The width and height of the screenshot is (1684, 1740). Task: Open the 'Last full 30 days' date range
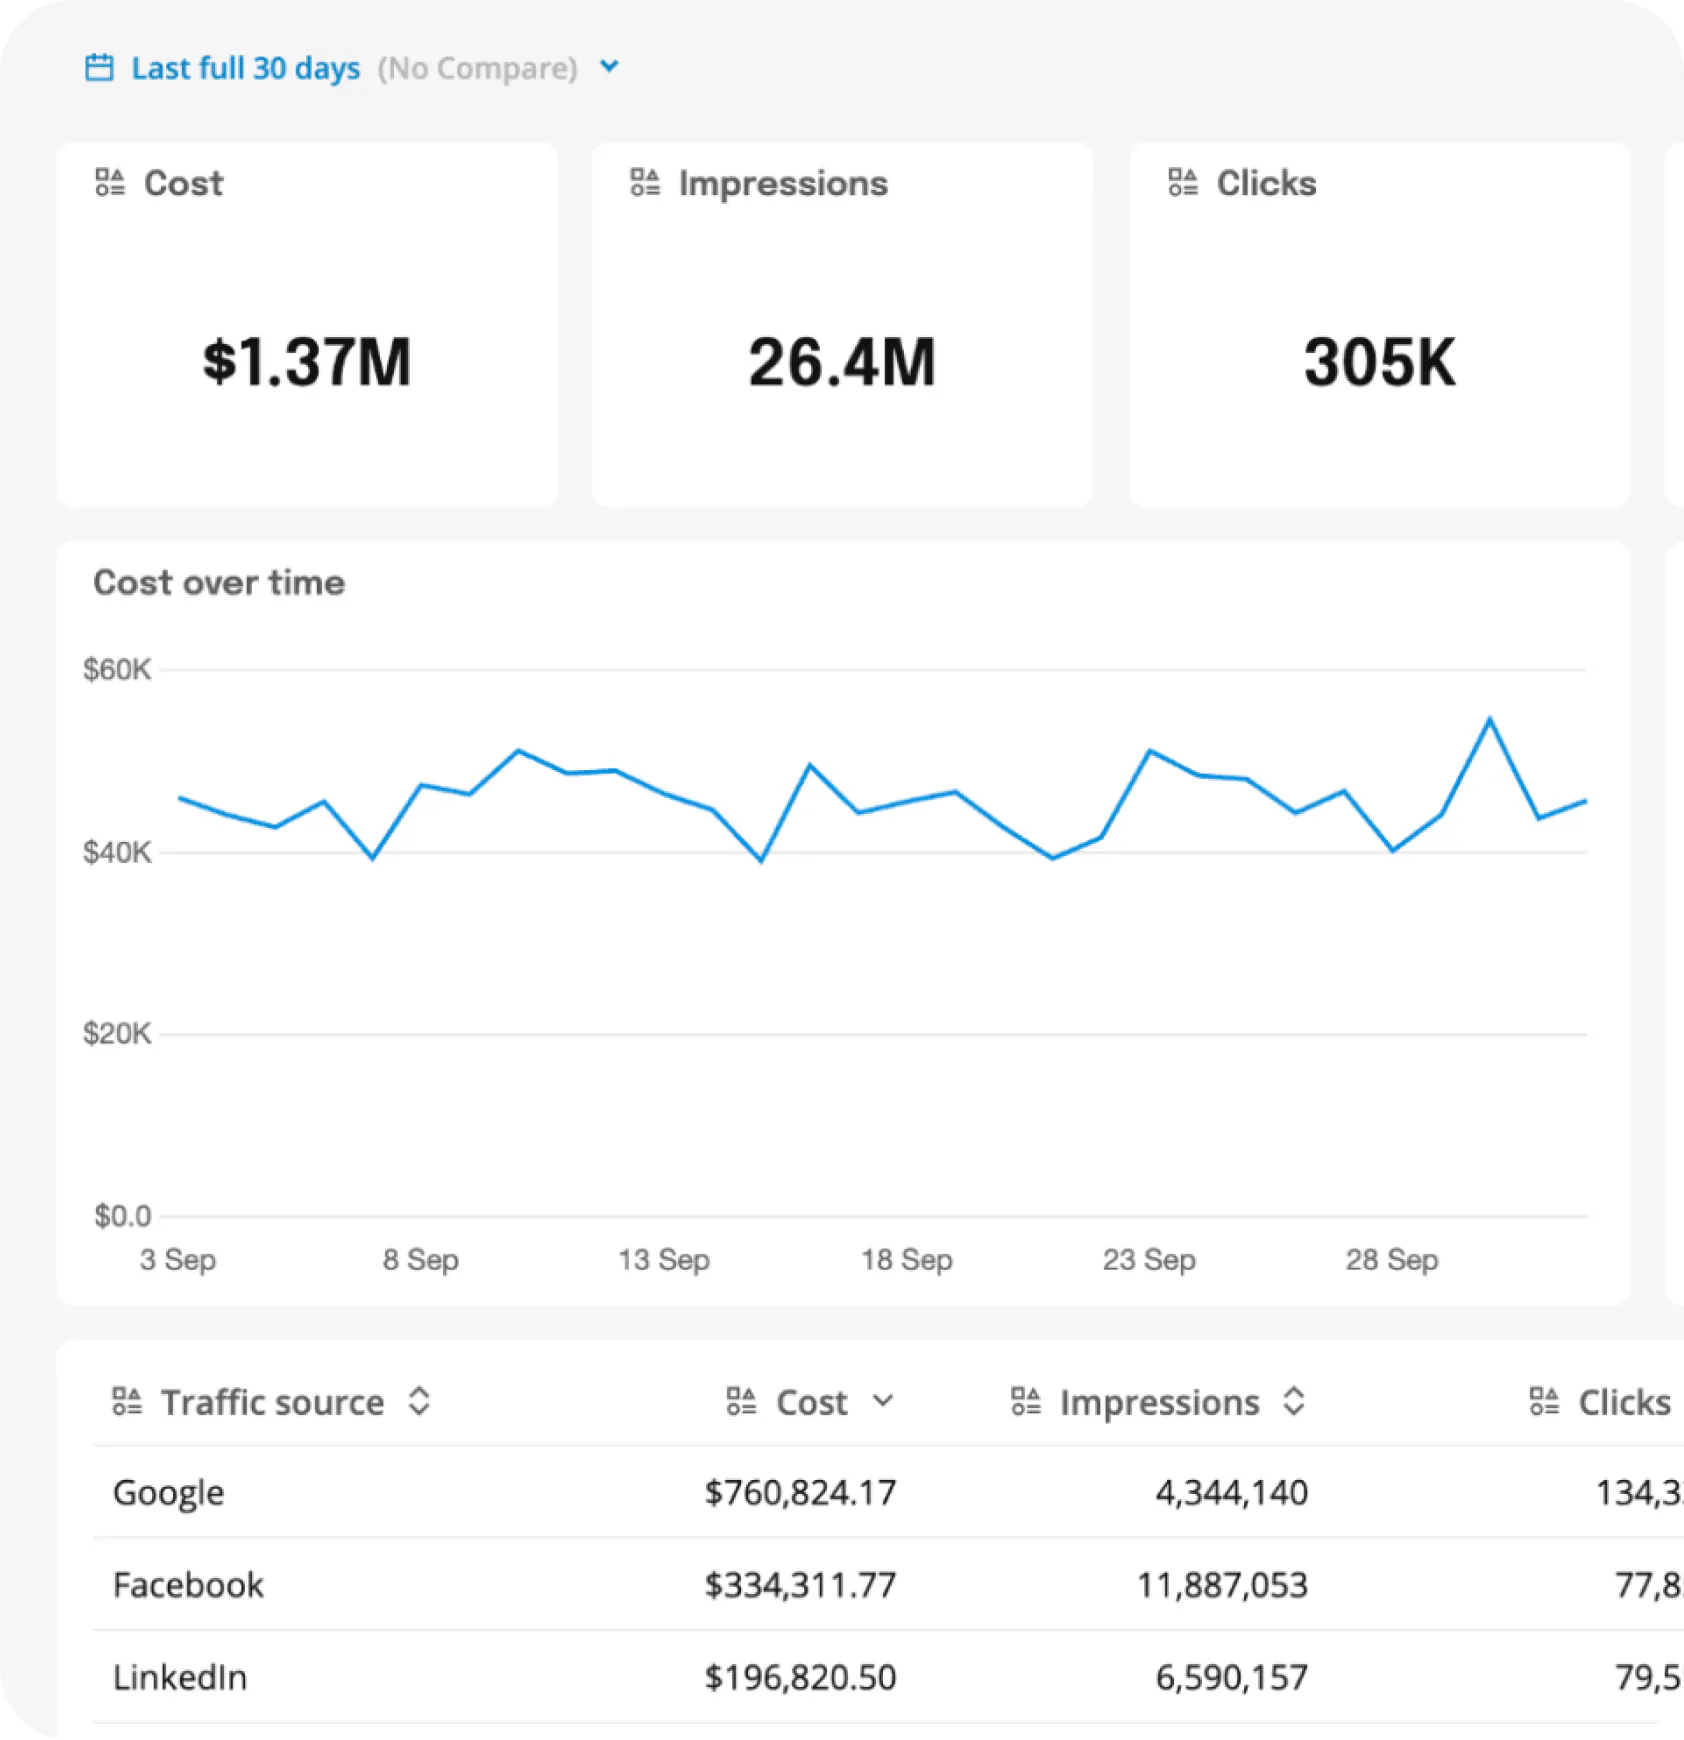pos(246,68)
